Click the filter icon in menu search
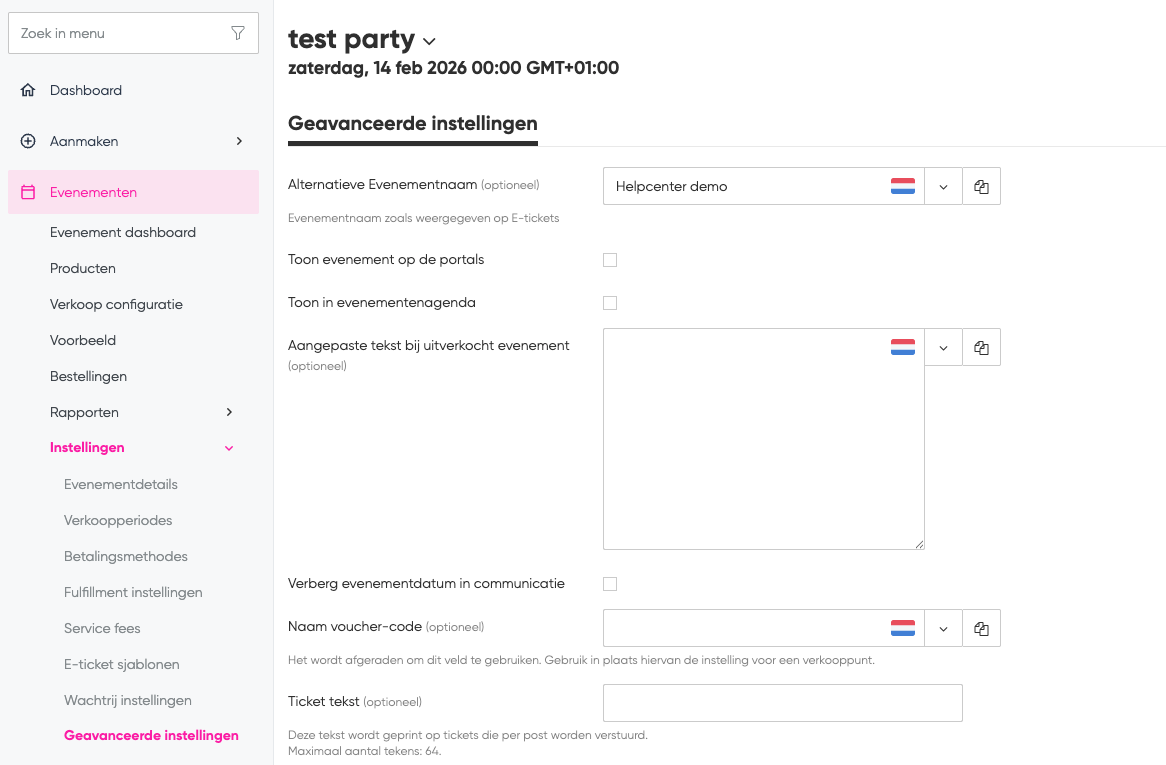 click(237, 33)
